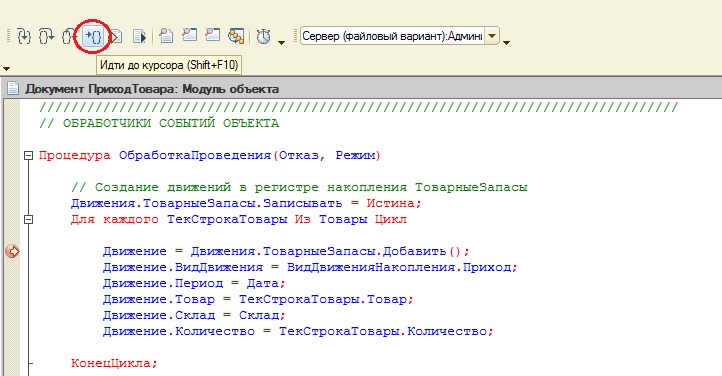Click the comment Создание движений в регистре накопления

pos(299,187)
